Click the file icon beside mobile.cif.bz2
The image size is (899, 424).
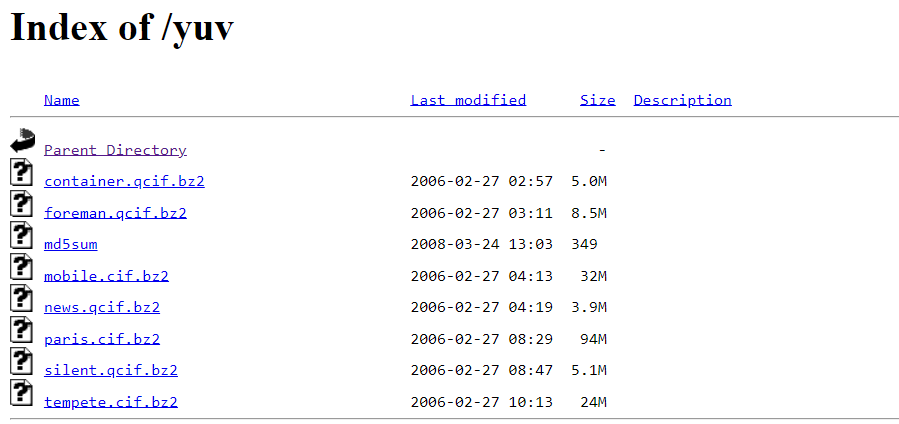pyautogui.click(x=21, y=266)
